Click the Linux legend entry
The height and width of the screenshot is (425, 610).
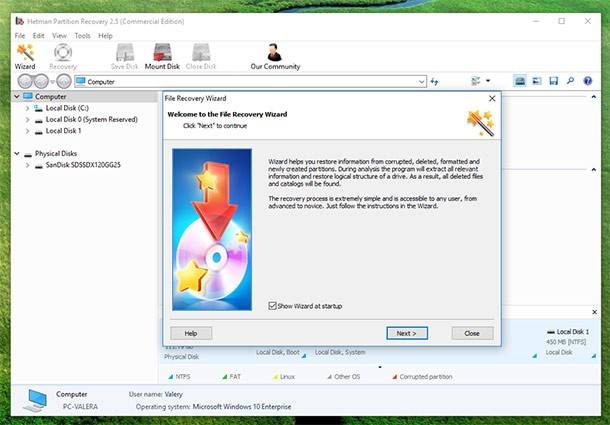click(x=284, y=377)
